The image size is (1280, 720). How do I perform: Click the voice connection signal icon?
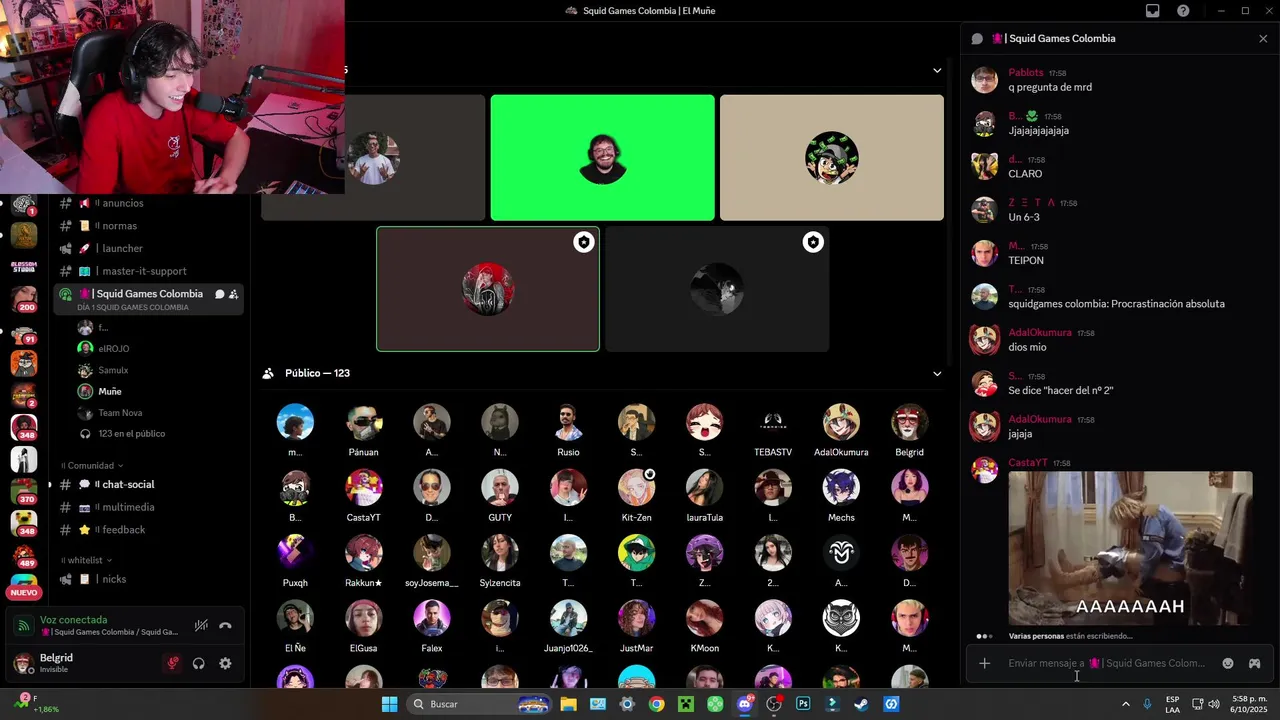click(24, 626)
